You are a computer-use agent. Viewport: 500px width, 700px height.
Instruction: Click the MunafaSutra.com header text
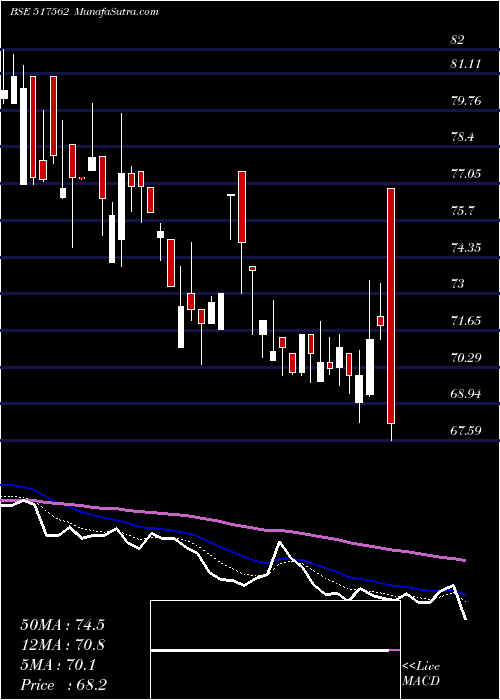click(115, 11)
